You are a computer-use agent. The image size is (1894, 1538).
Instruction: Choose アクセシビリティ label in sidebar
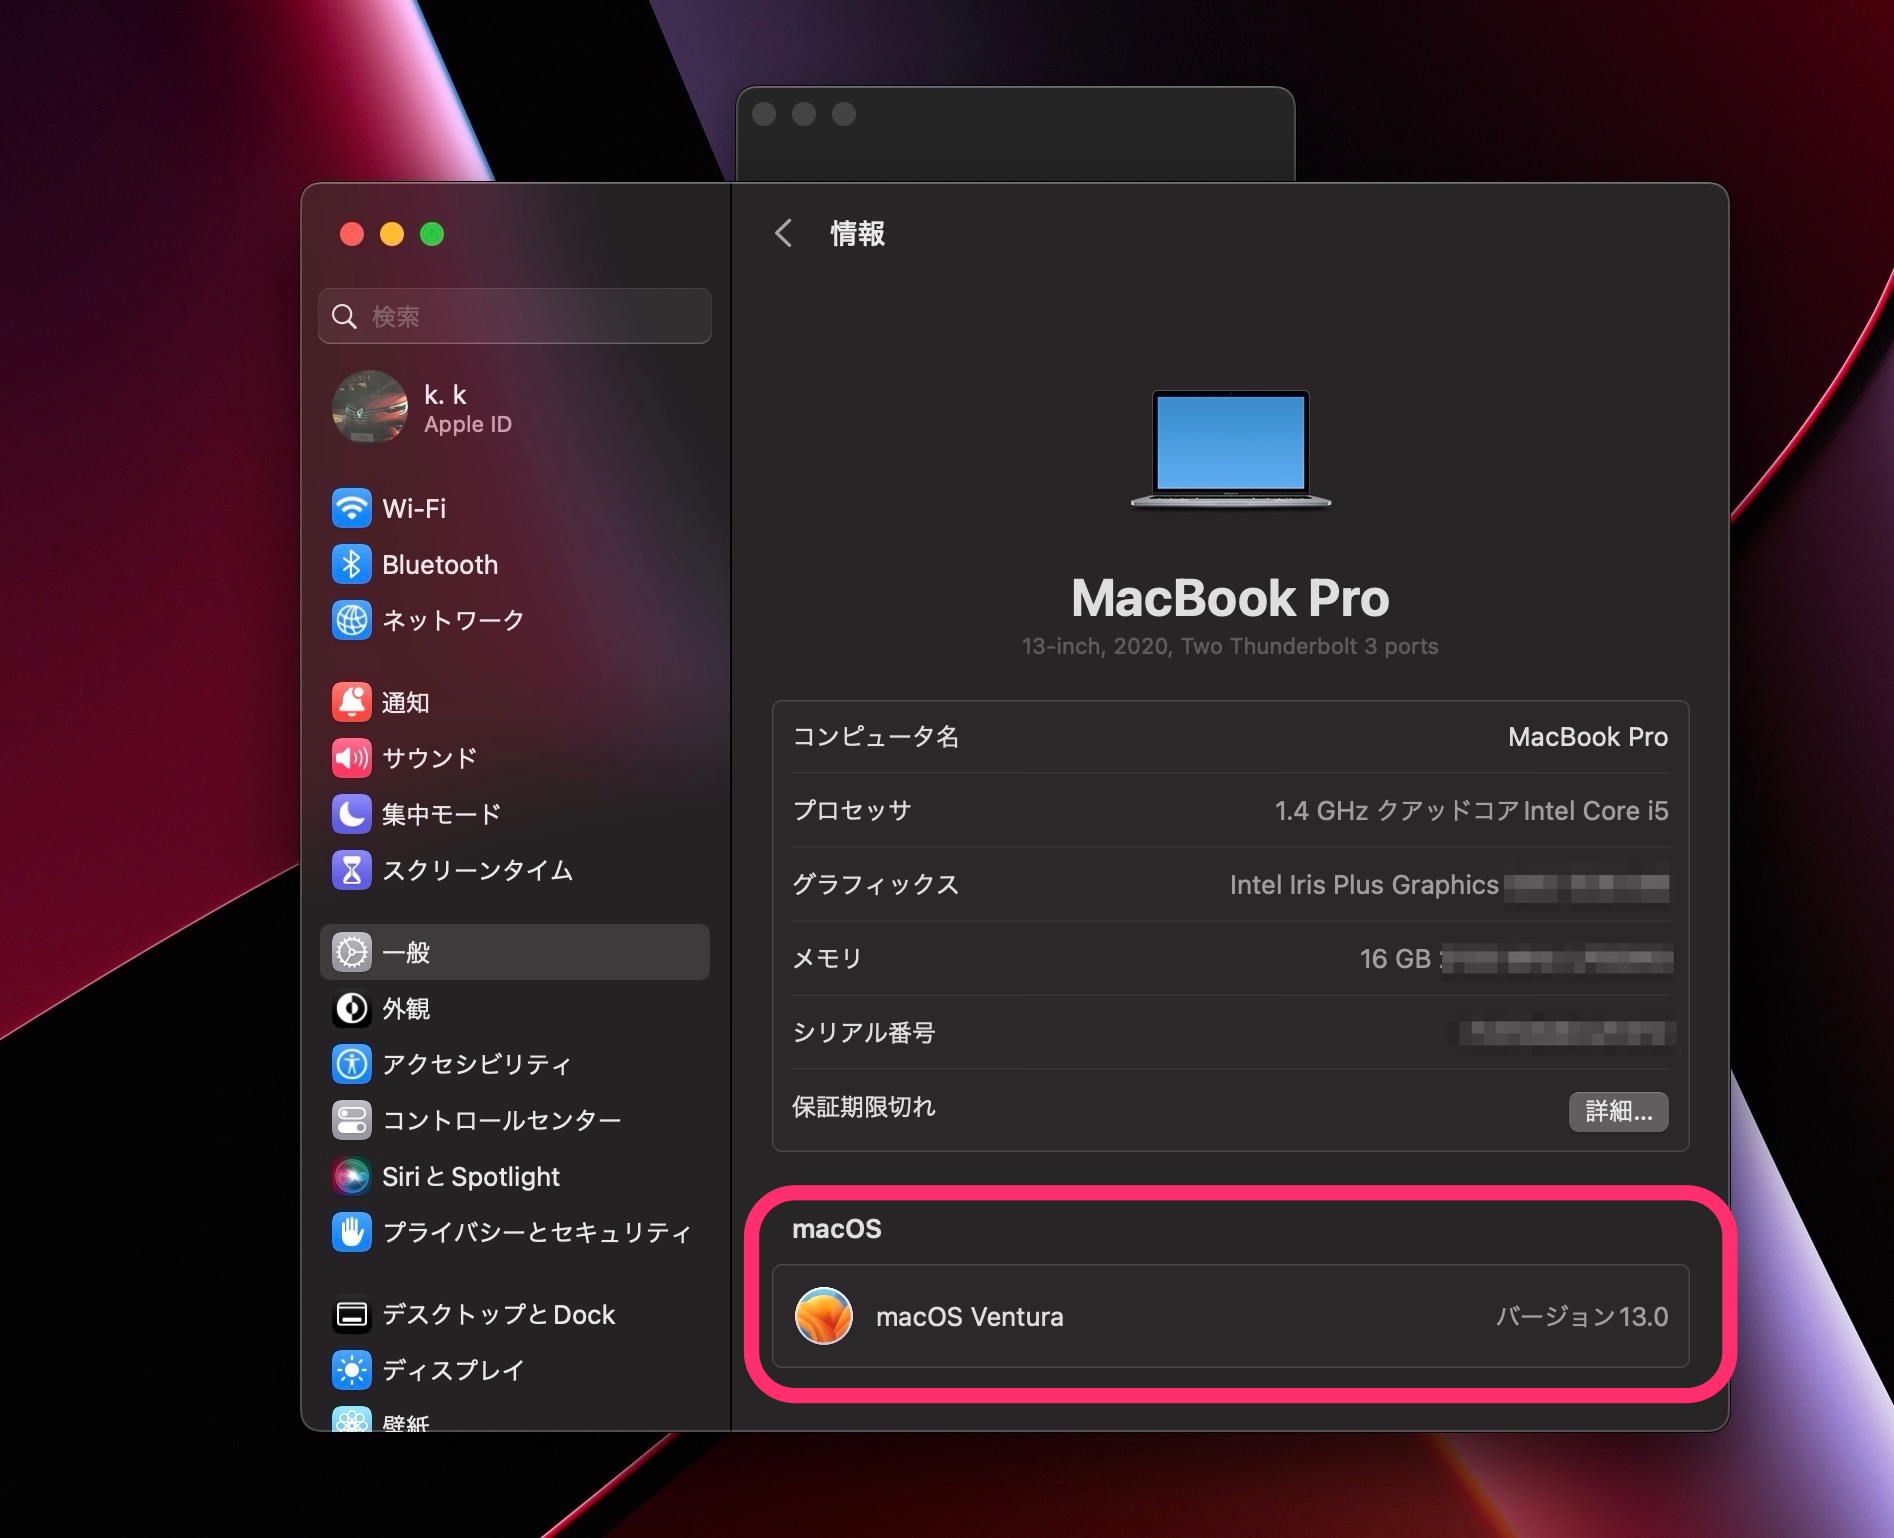(x=477, y=1064)
